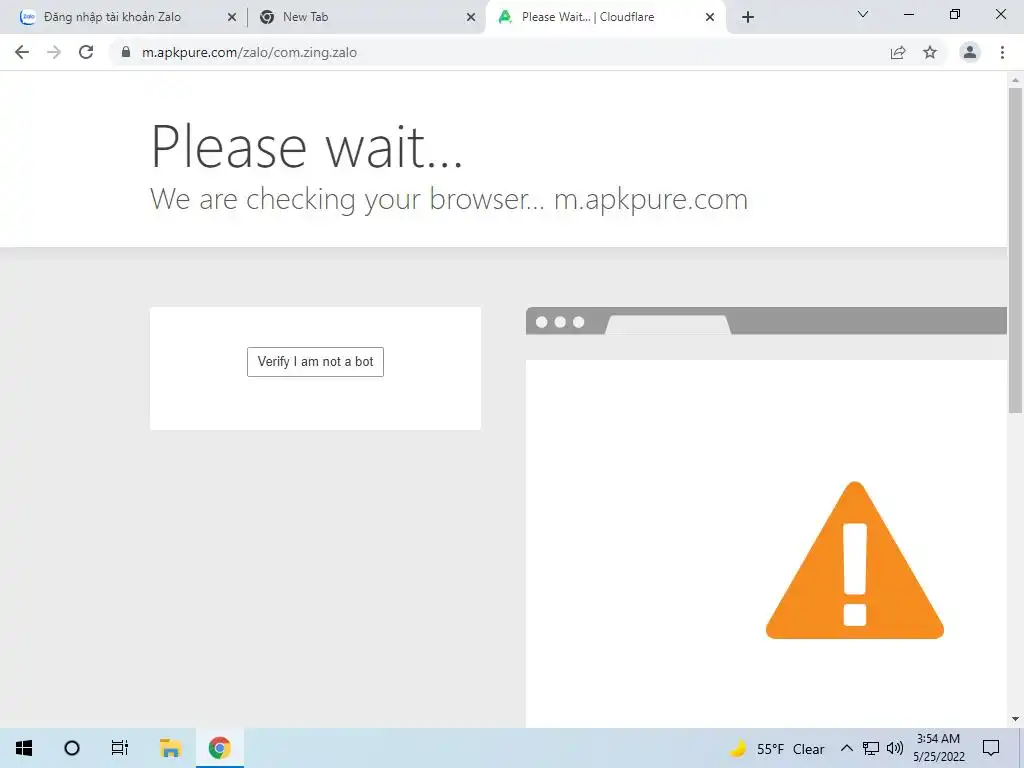Click the page vertical scrollbar thumb
1024x768 pixels.
point(1015,250)
